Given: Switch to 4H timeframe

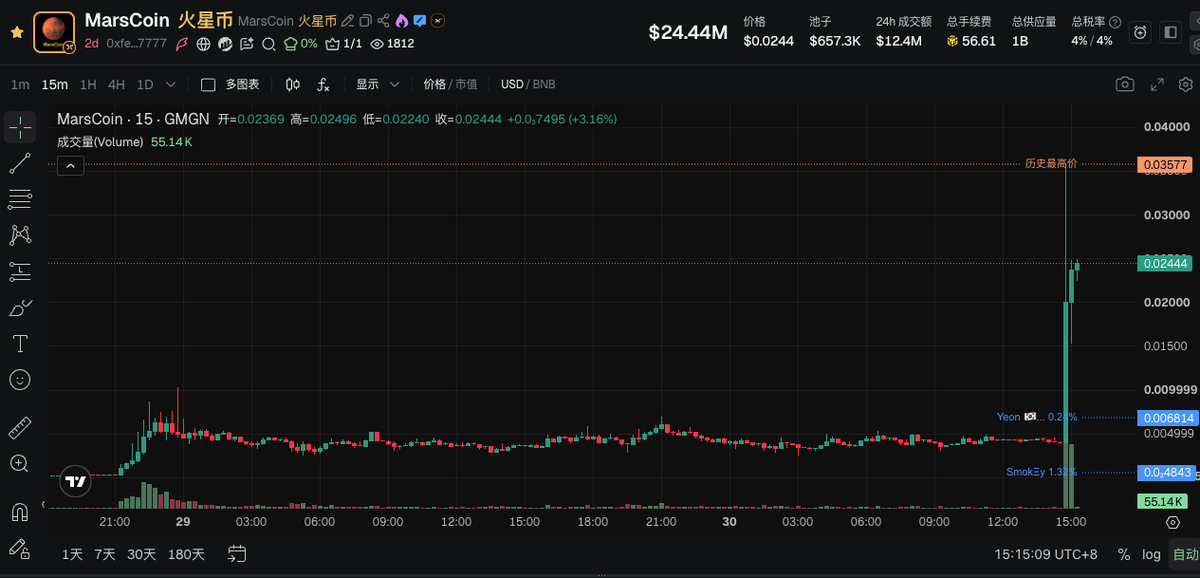Looking at the screenshot, I should coord(117,84).
